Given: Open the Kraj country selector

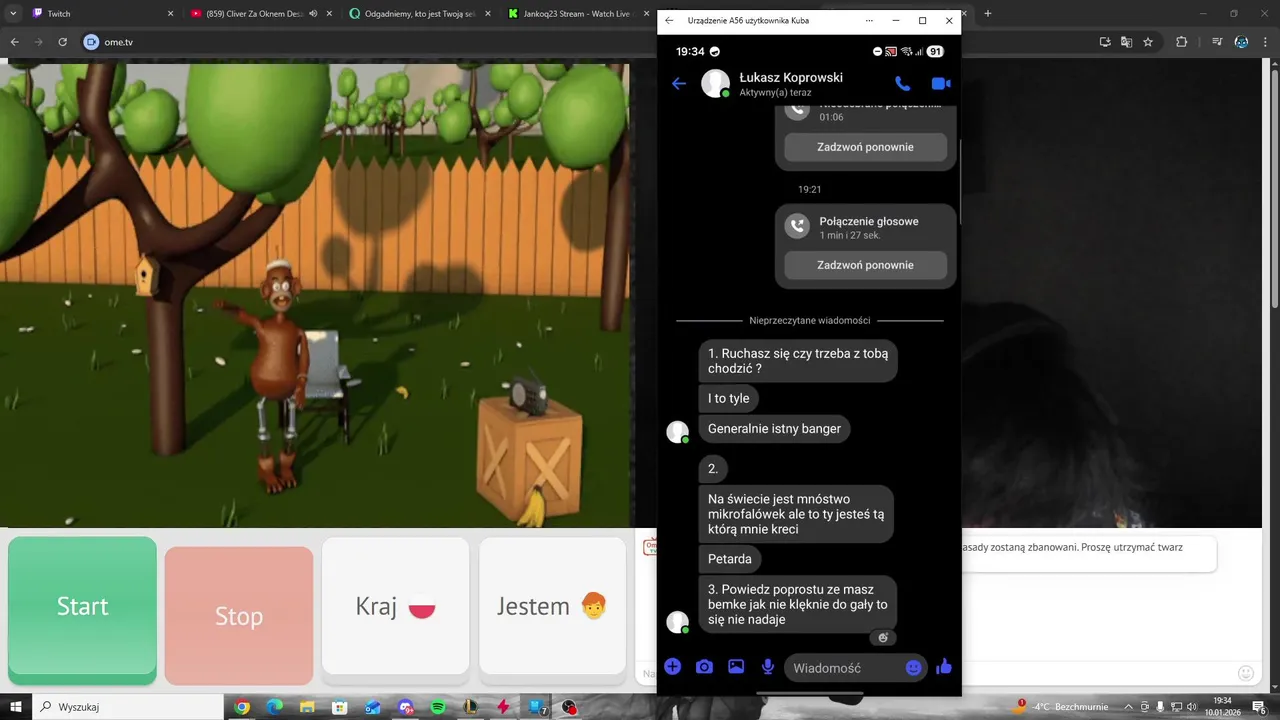Looking at the screenshot, I should [395, 606].
